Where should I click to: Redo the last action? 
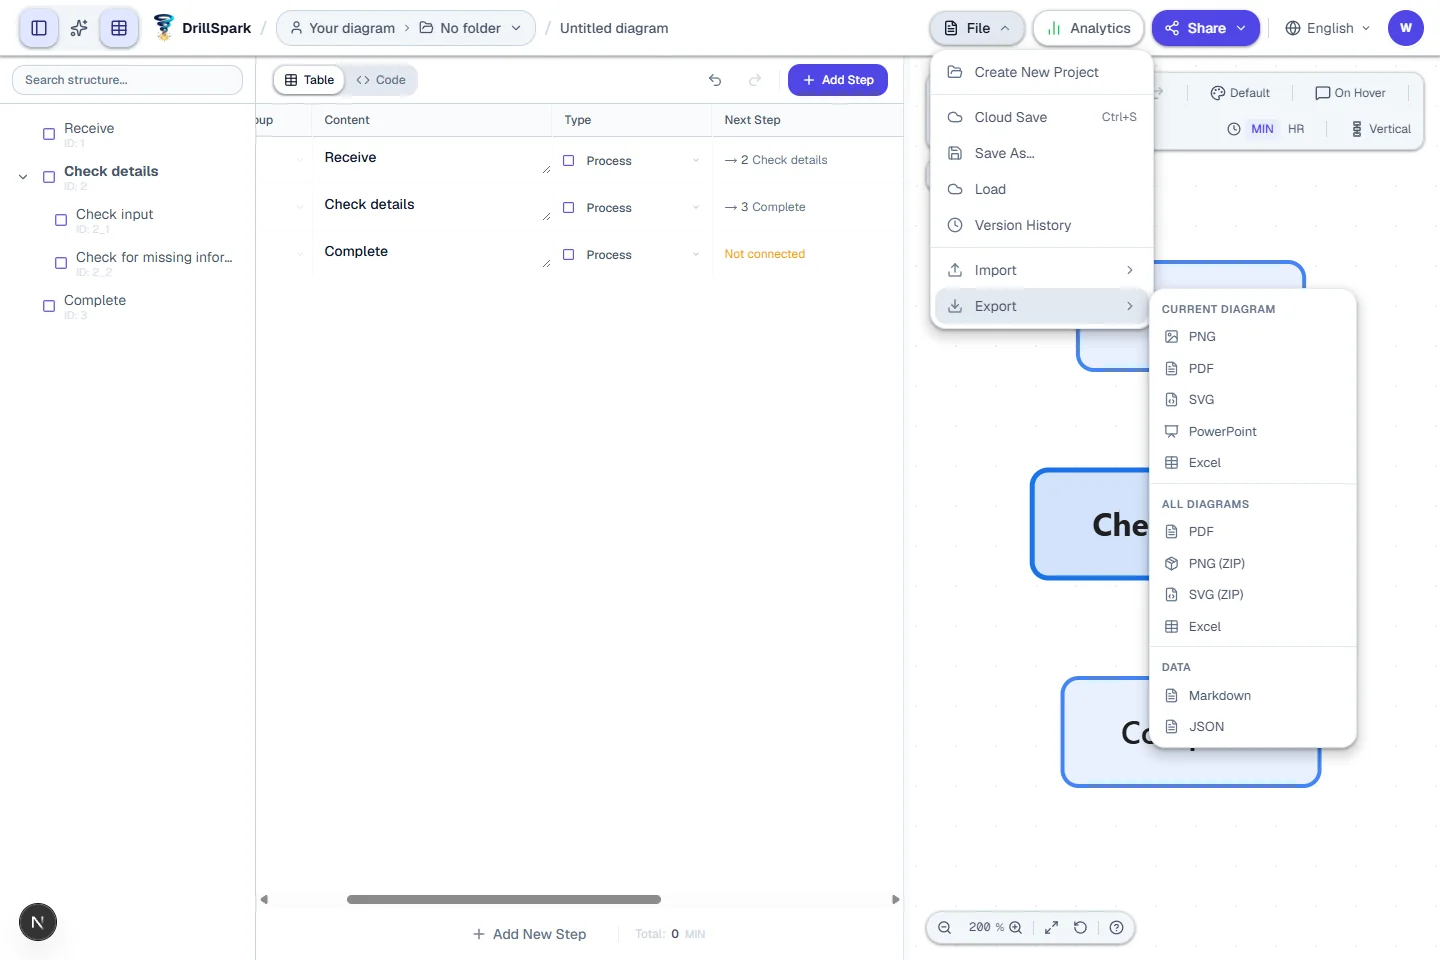pyautogui.click(x=755, y=80)
